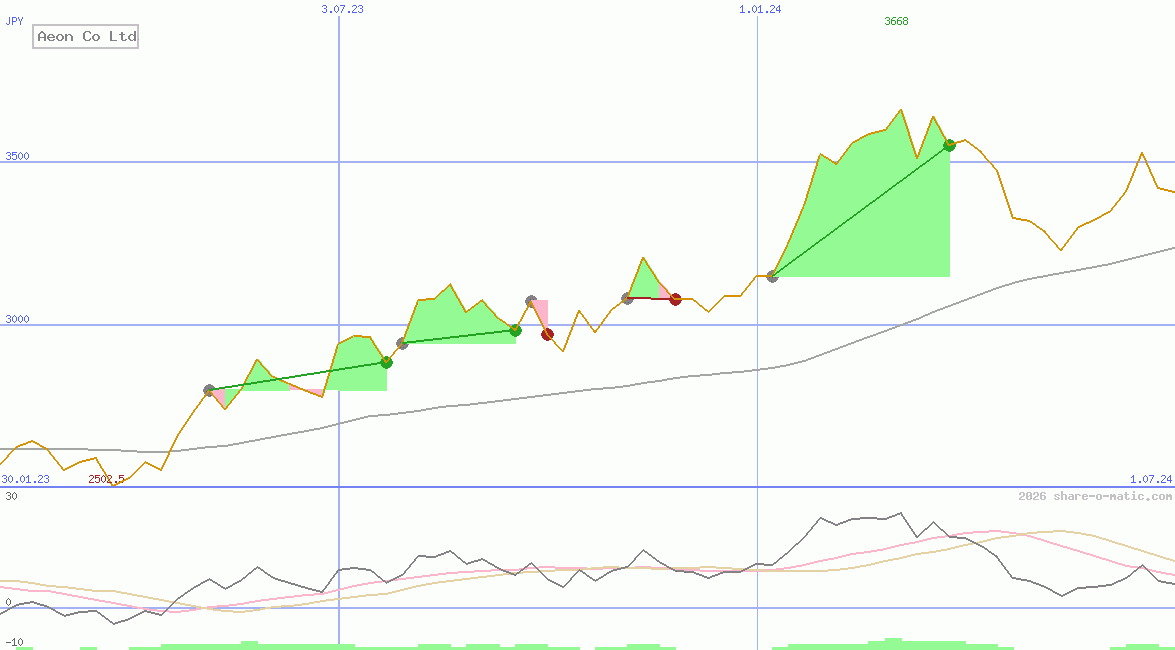Click the JPY currency label
The width and height of the screenshot is (1175, 650).
point(14,21)
